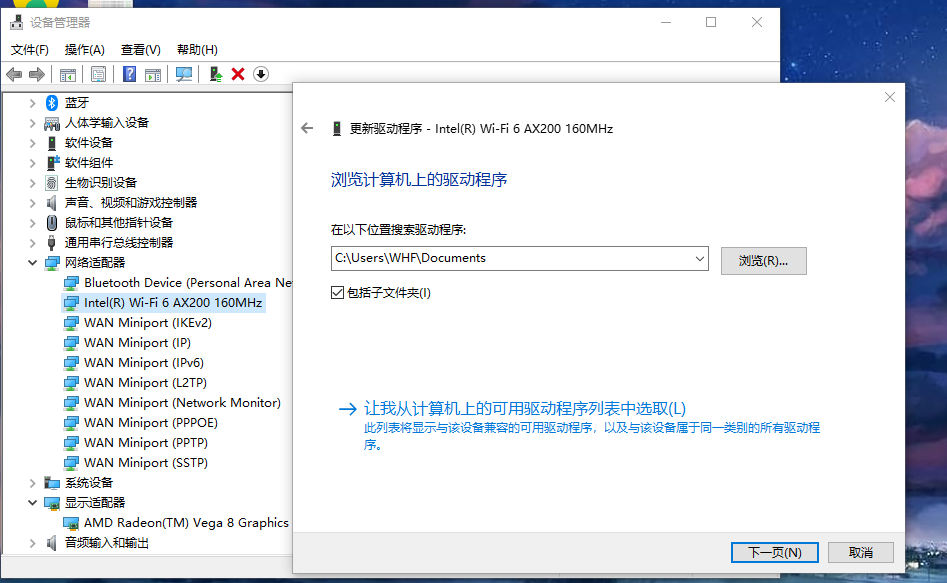Open the 帮助(H) menu
Screen dimensions: 947x583
click(x=197, y=50)
